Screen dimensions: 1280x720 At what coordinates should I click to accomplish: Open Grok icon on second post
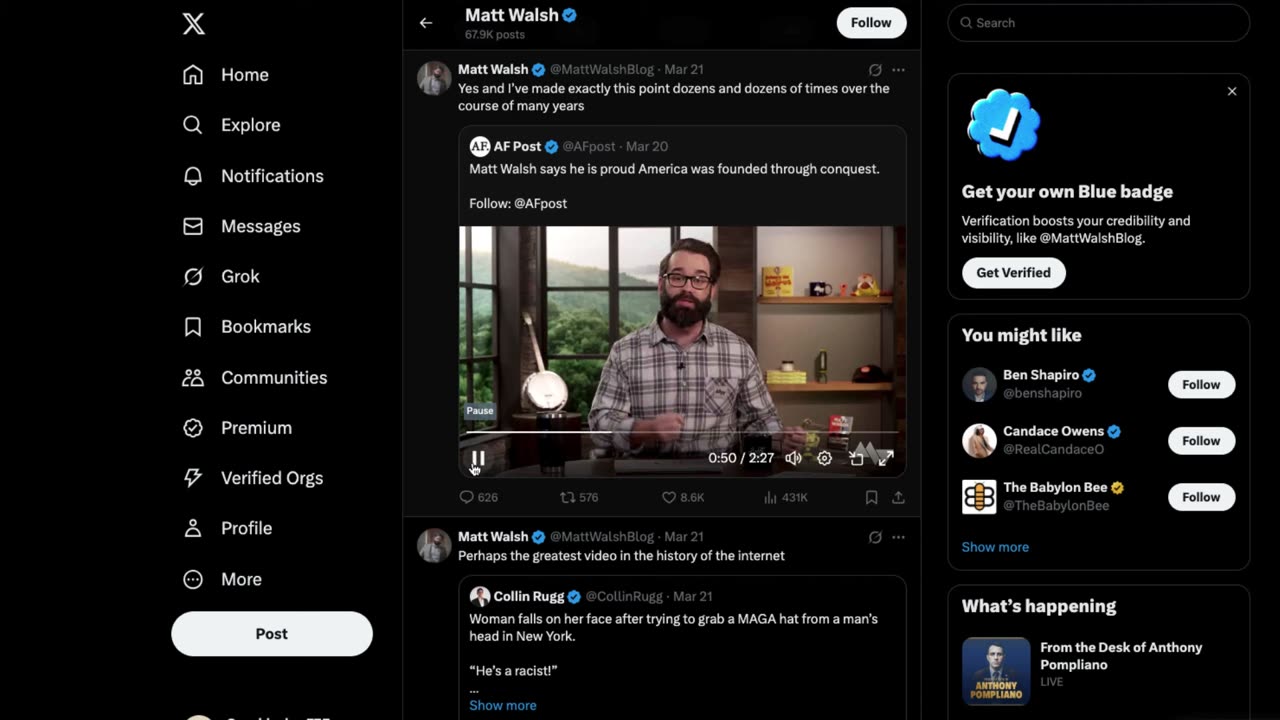pos(875,537)
